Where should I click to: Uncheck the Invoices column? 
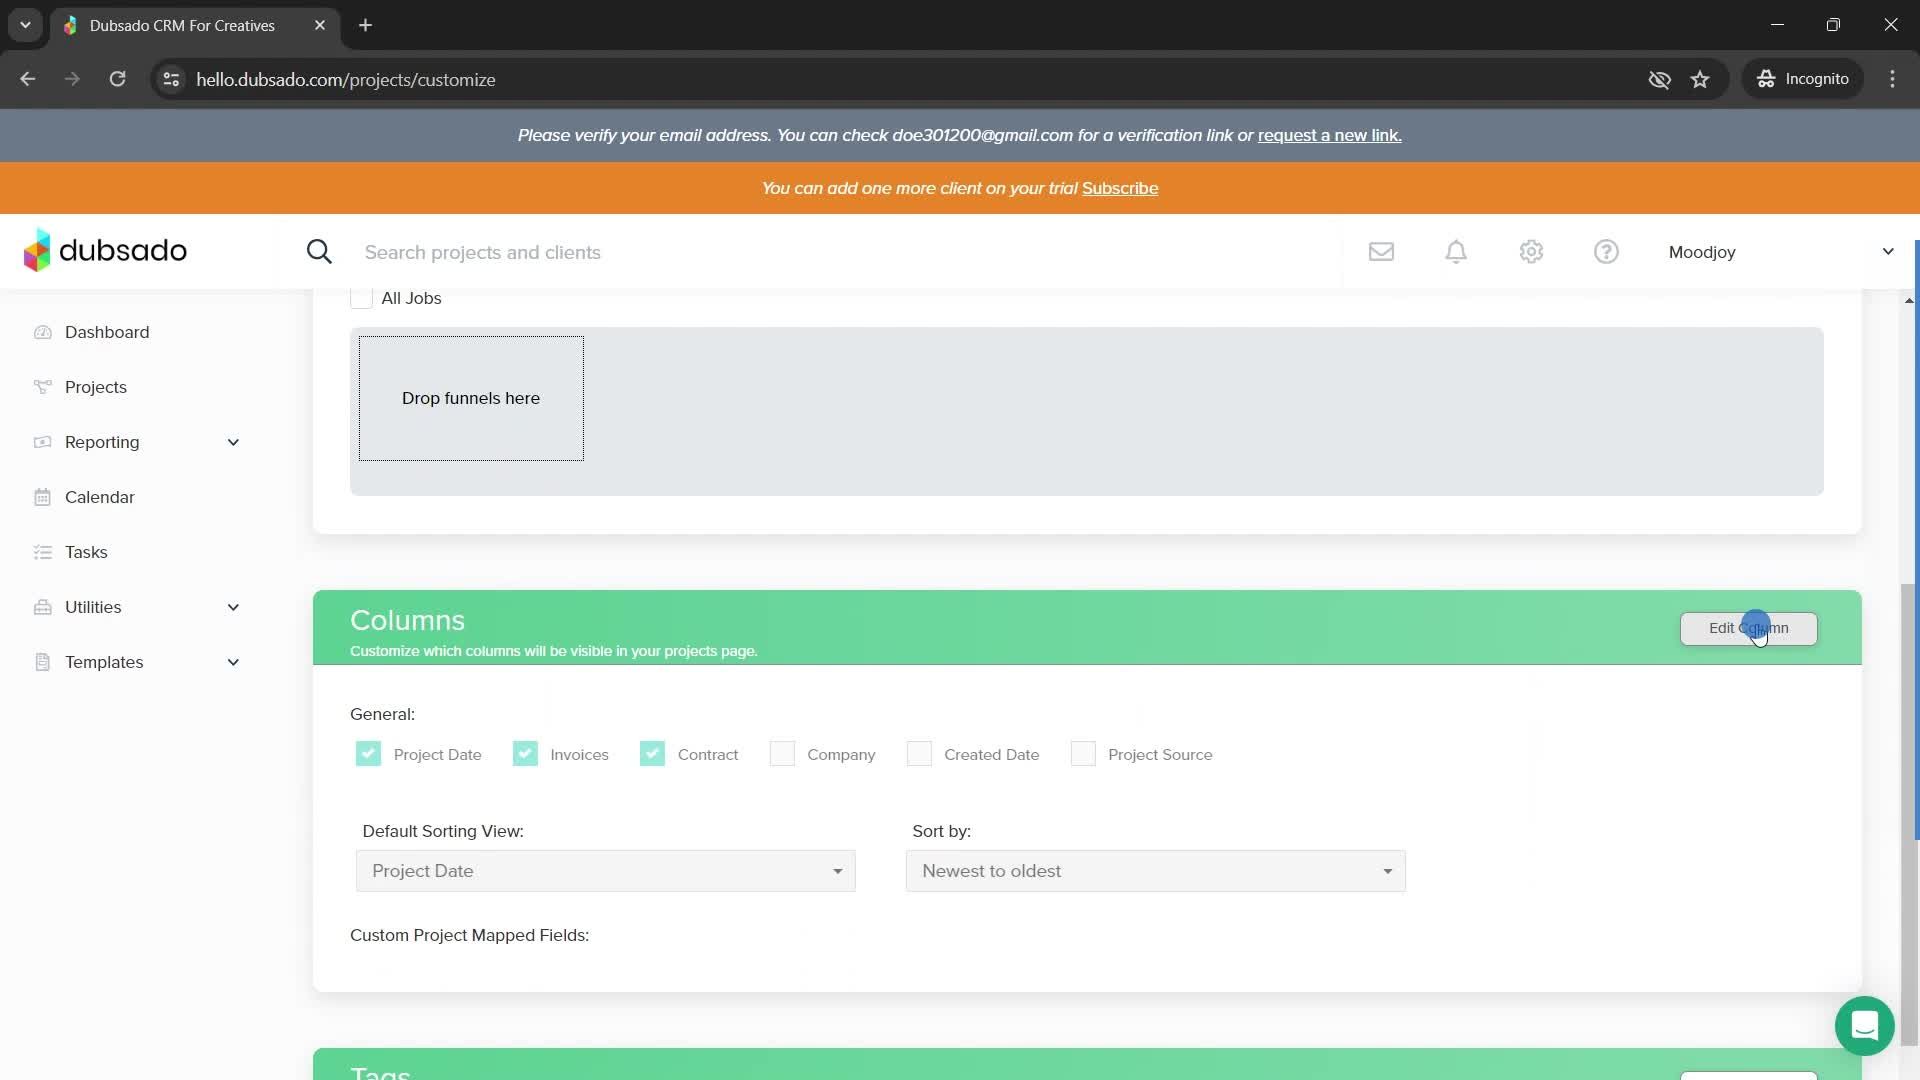click(x=525, y=754)
